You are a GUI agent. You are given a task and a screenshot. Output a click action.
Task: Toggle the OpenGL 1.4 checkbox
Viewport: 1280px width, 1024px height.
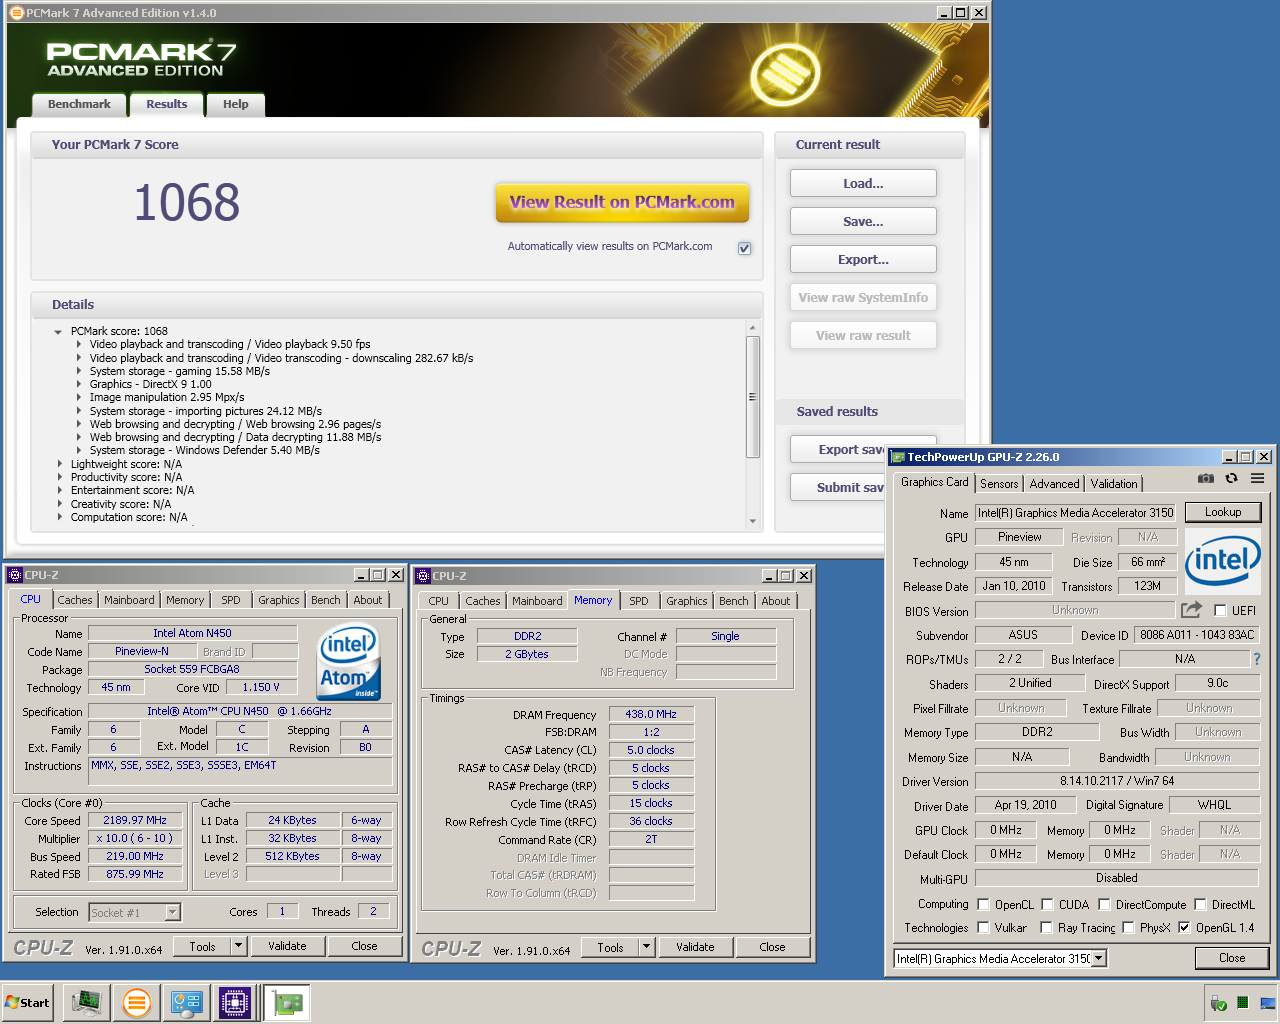(x=1184, y=927)
